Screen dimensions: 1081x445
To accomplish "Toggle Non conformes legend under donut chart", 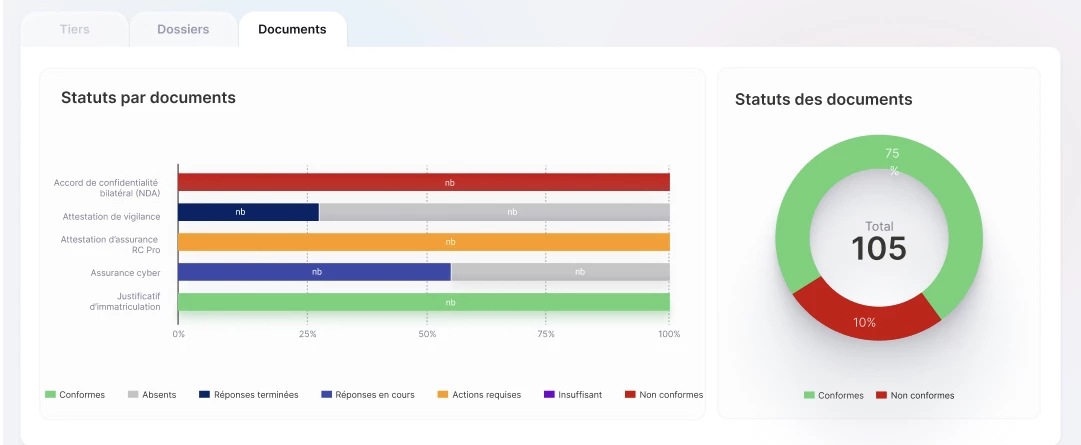I will [915, 396].
